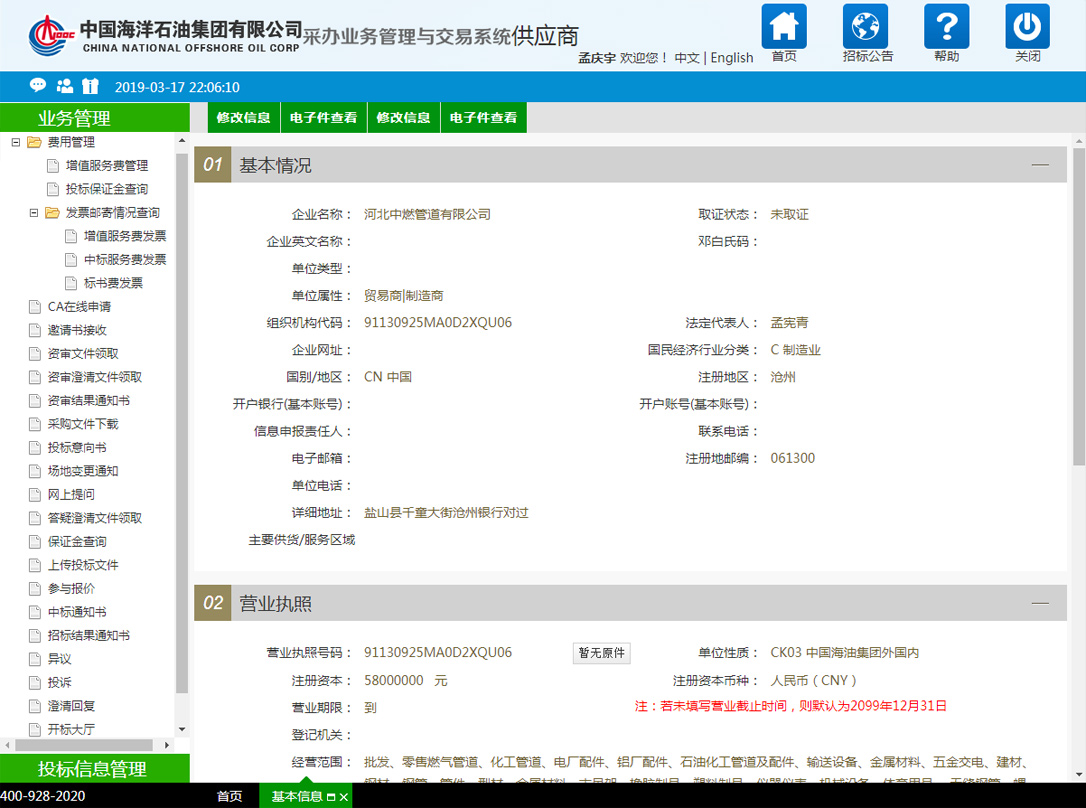Click 暂无原件 in the business license section
This screenshot has height=808, width=1086.
601,652
